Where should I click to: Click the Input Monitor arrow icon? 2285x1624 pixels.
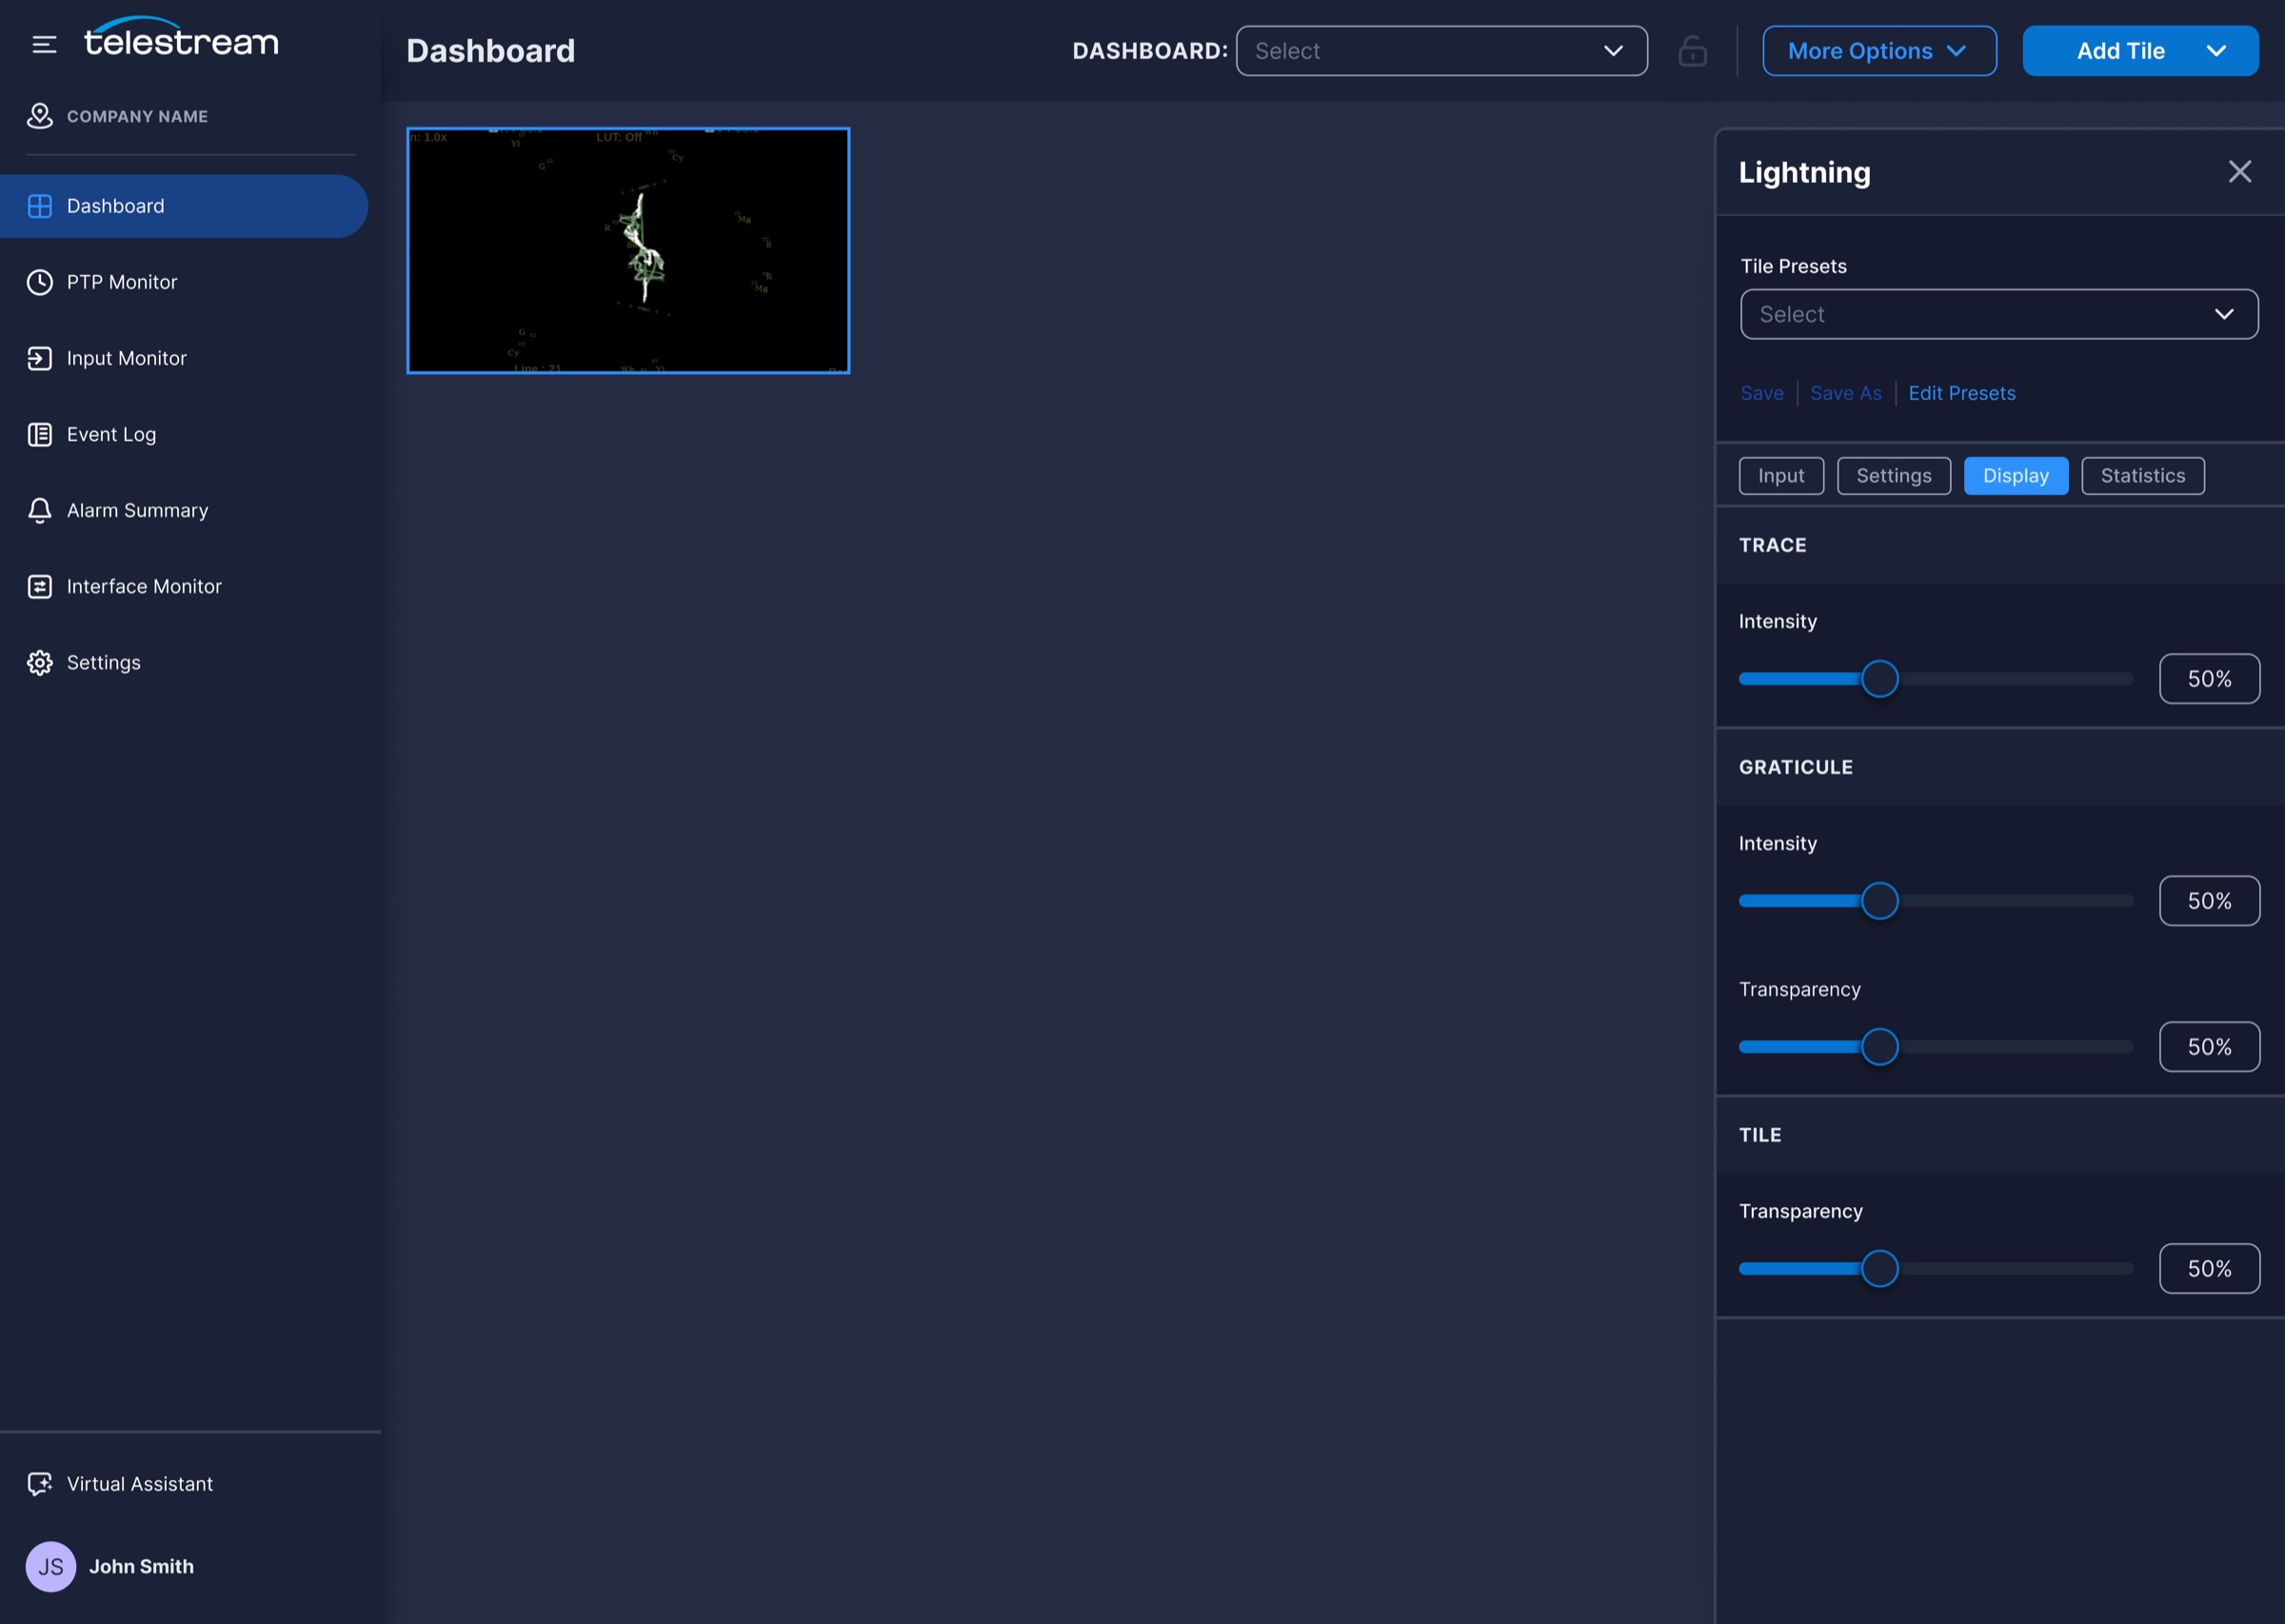[x=39, y=358]
